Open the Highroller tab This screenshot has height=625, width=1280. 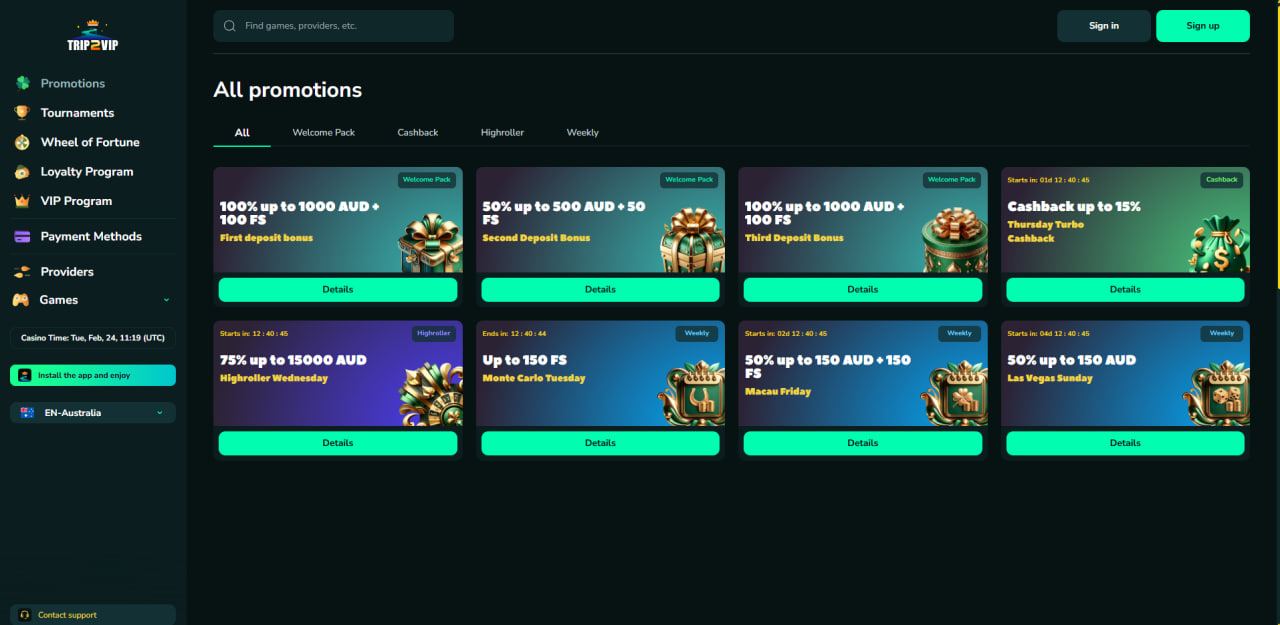(x=502, y=132)
